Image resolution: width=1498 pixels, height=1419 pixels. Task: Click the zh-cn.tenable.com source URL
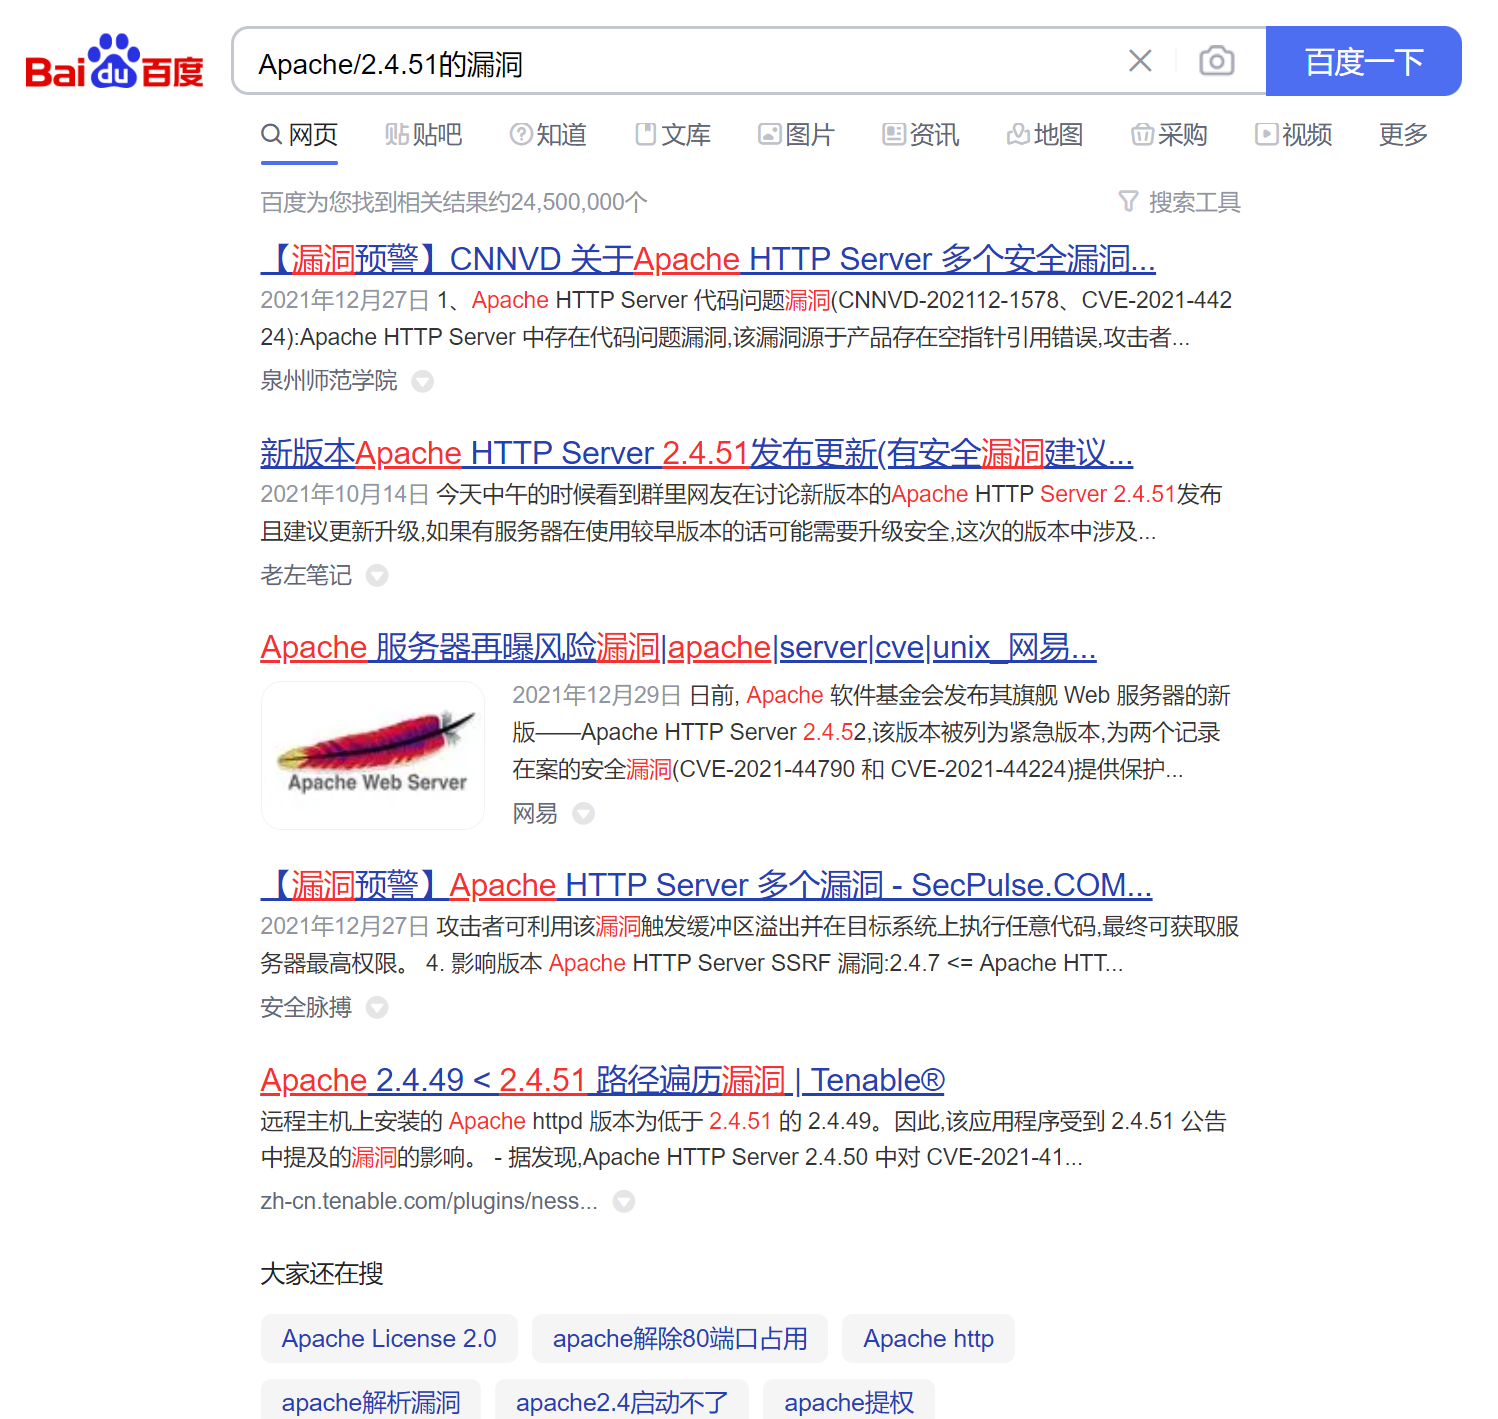429,1201
